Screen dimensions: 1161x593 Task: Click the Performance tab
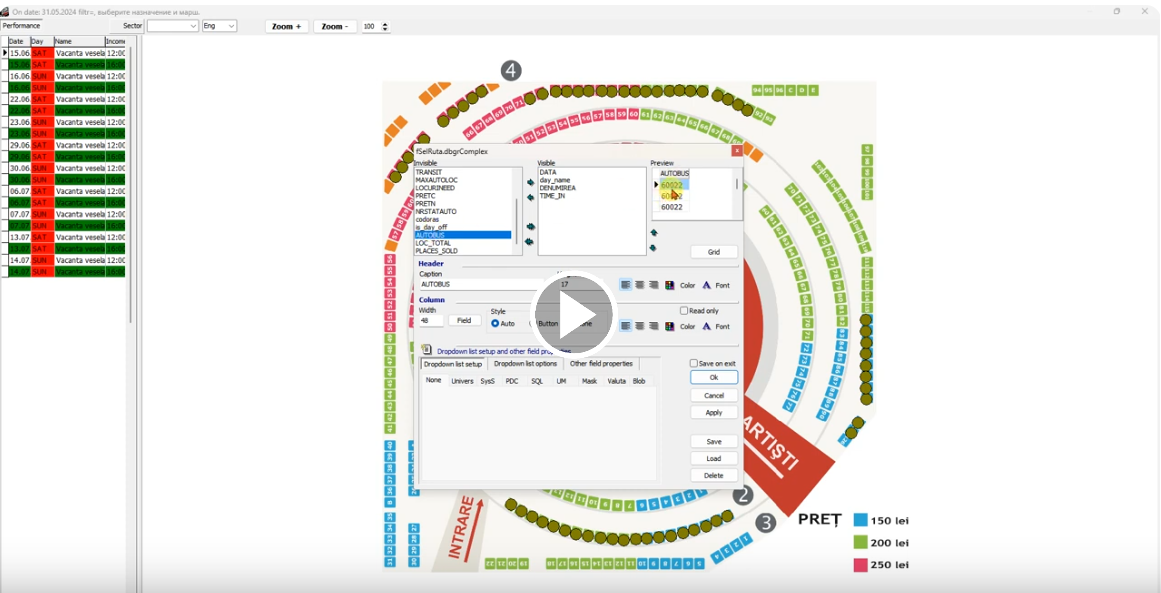point(21,26)
